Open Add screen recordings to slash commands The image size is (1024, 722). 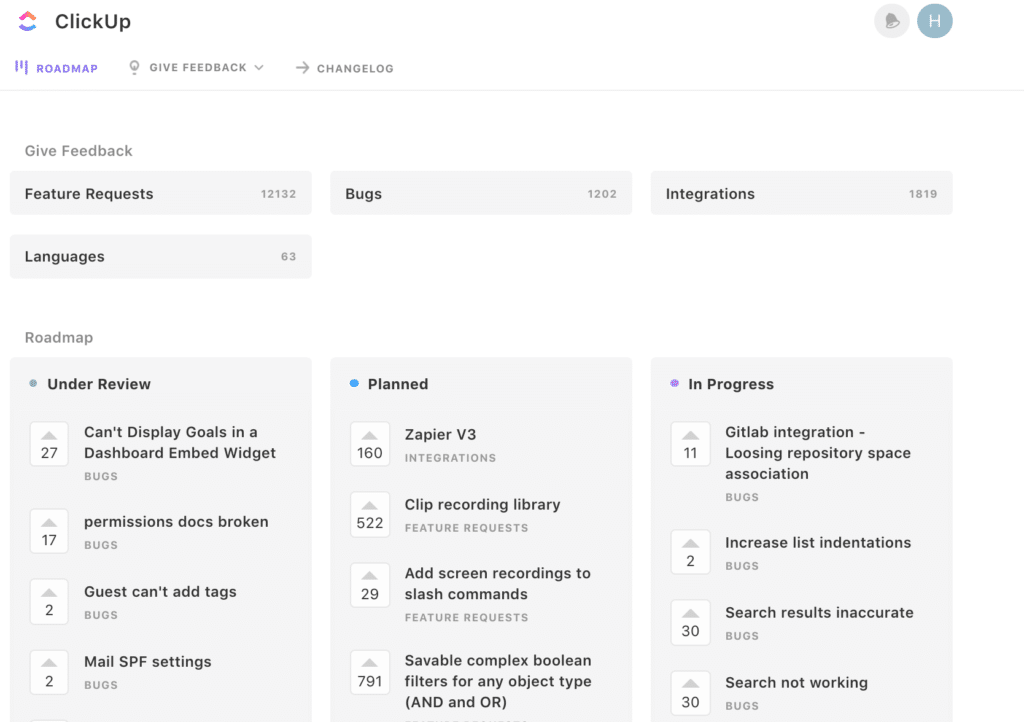497,584
